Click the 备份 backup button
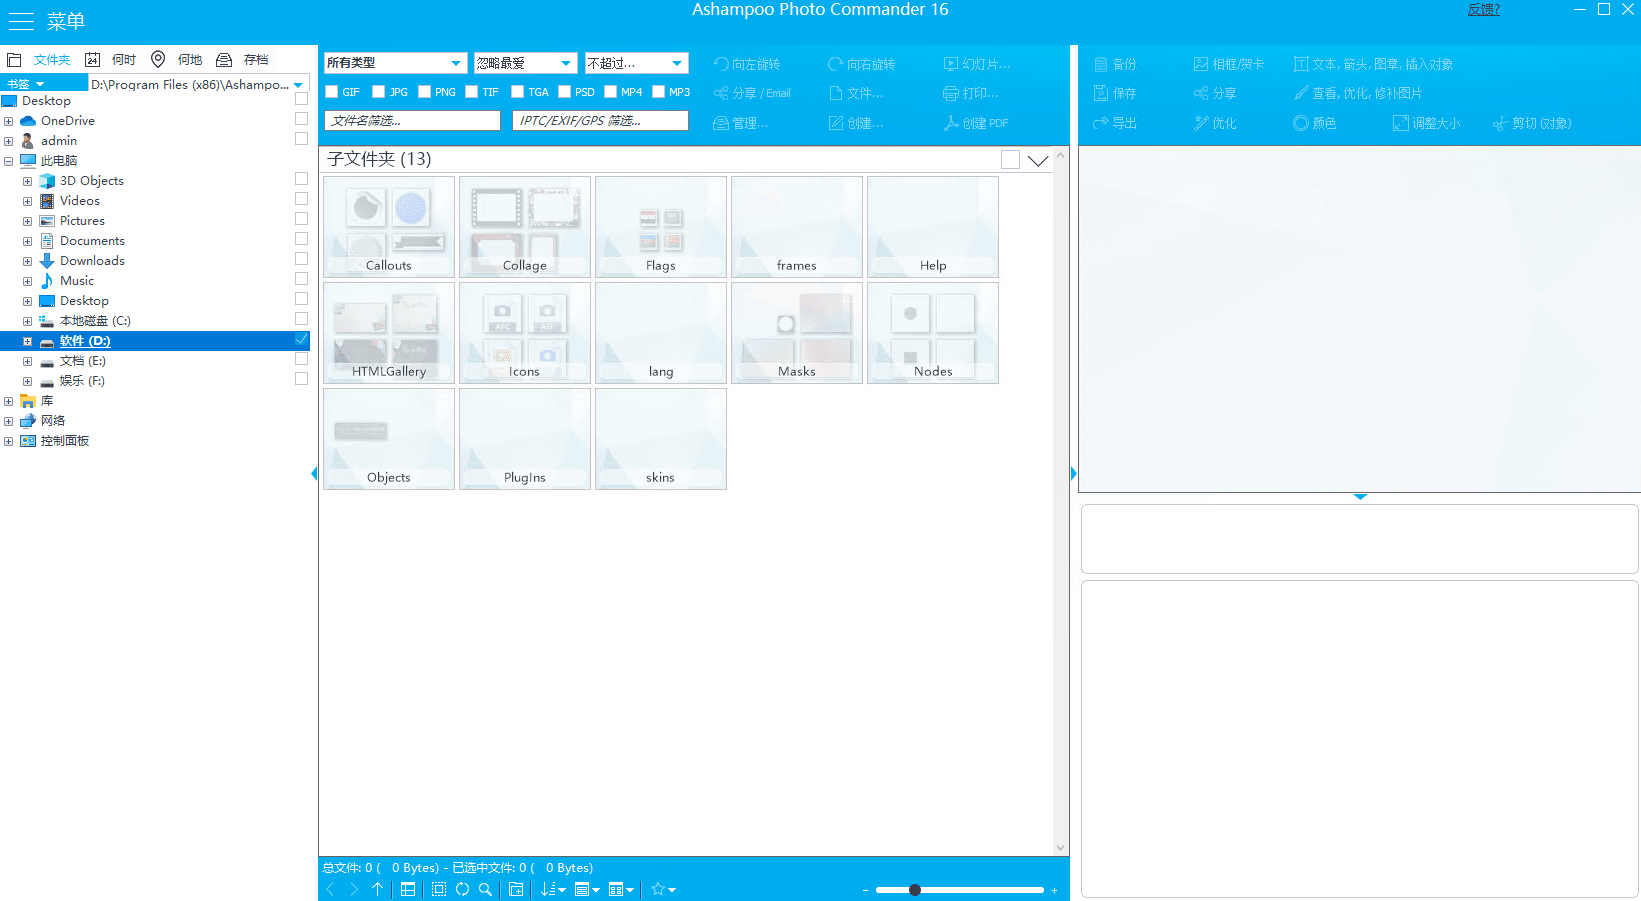 coord(1115,64)
